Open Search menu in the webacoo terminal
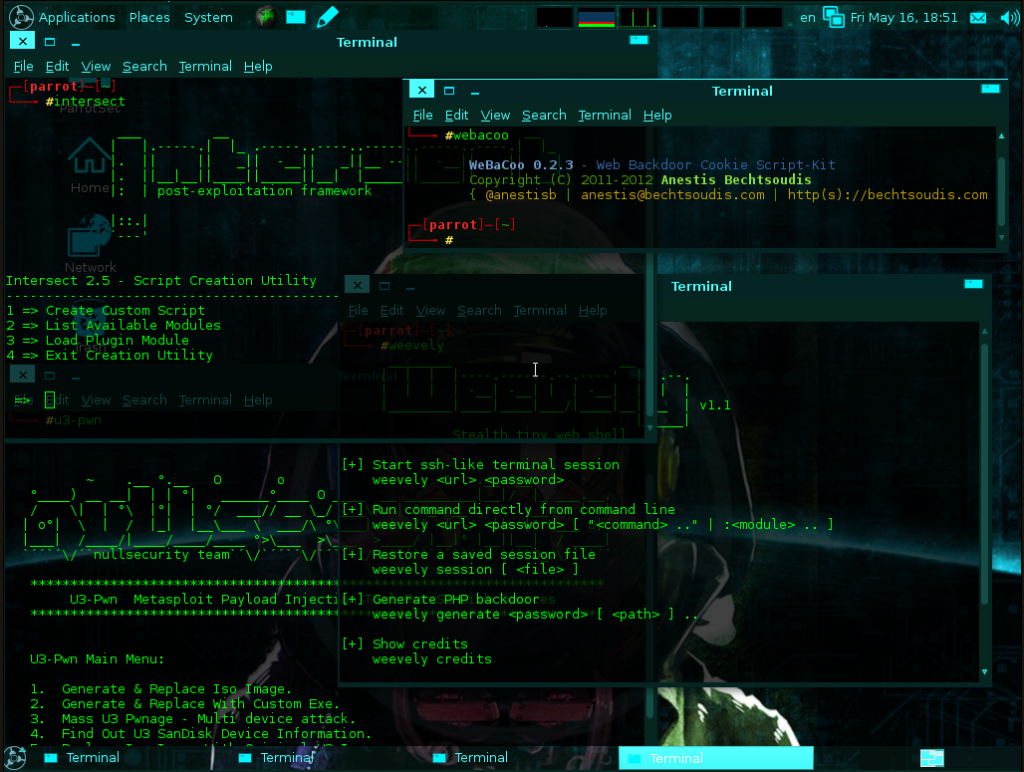The width and height of the screenshot is (1024, 772). (x=544, y=115)
